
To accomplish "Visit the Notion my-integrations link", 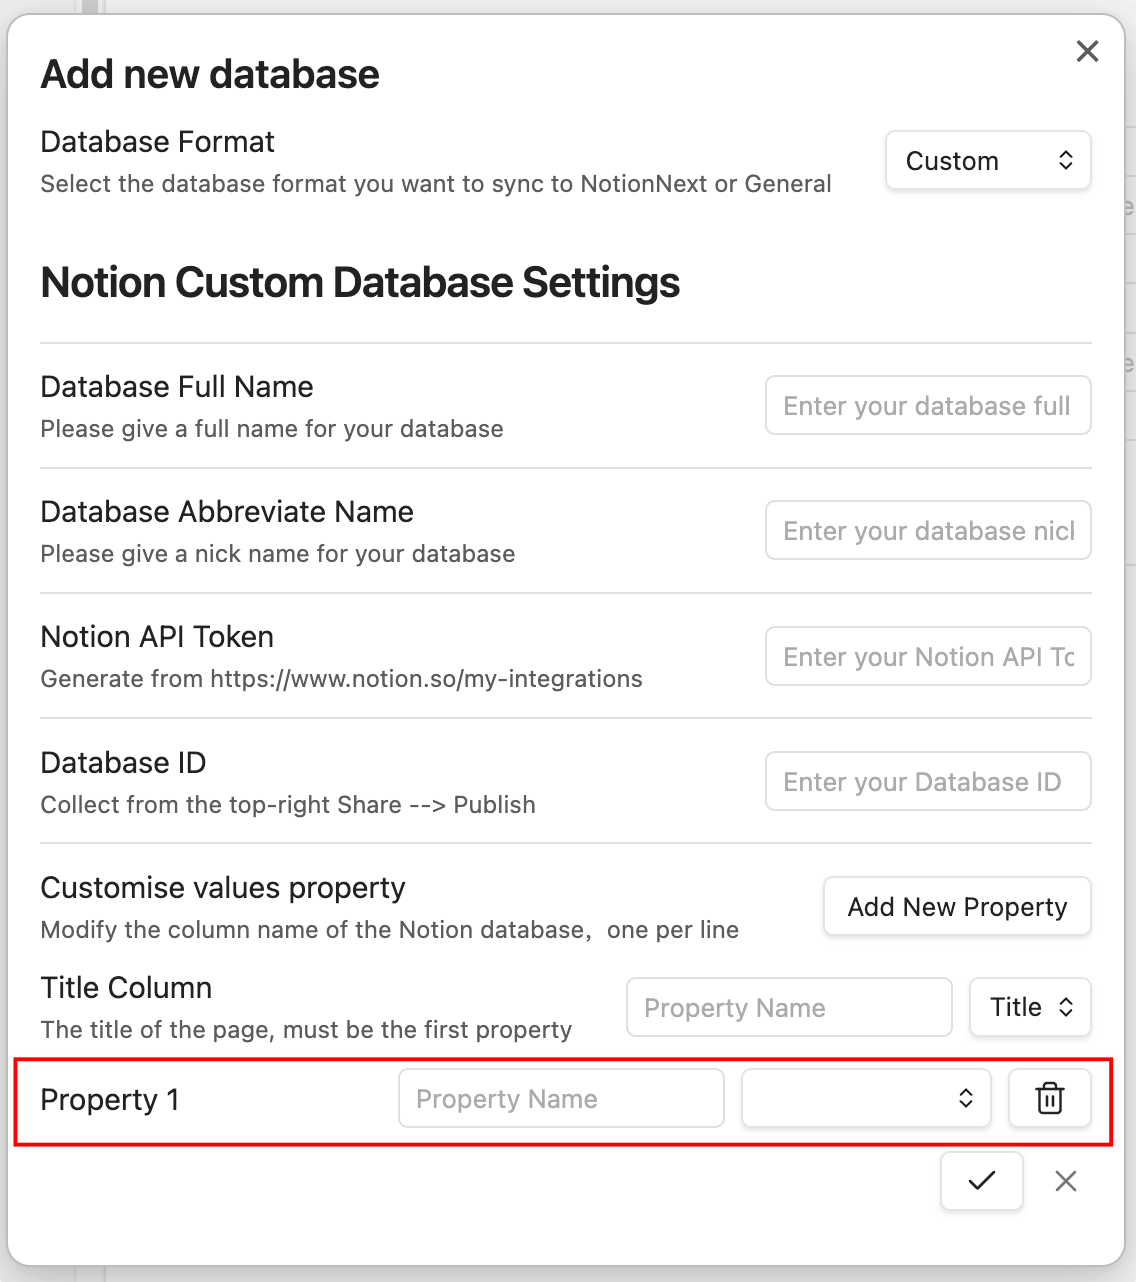I will tap(426, 679).
